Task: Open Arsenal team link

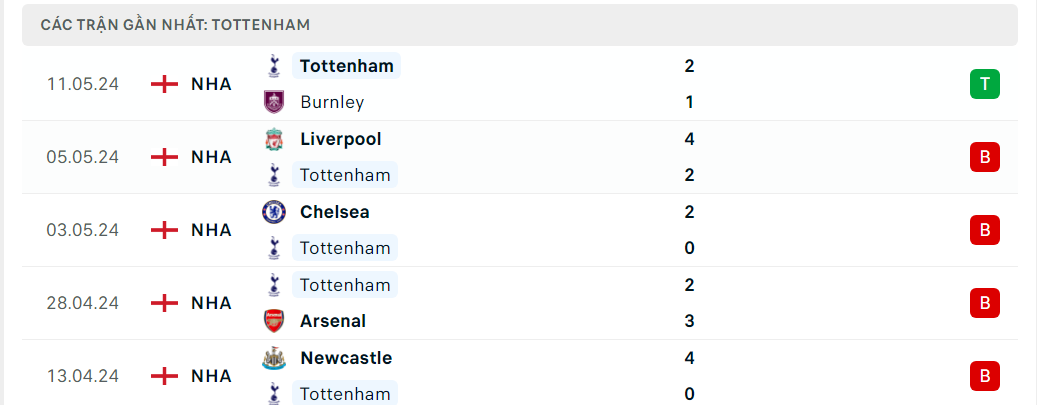Action: [332, 321]
